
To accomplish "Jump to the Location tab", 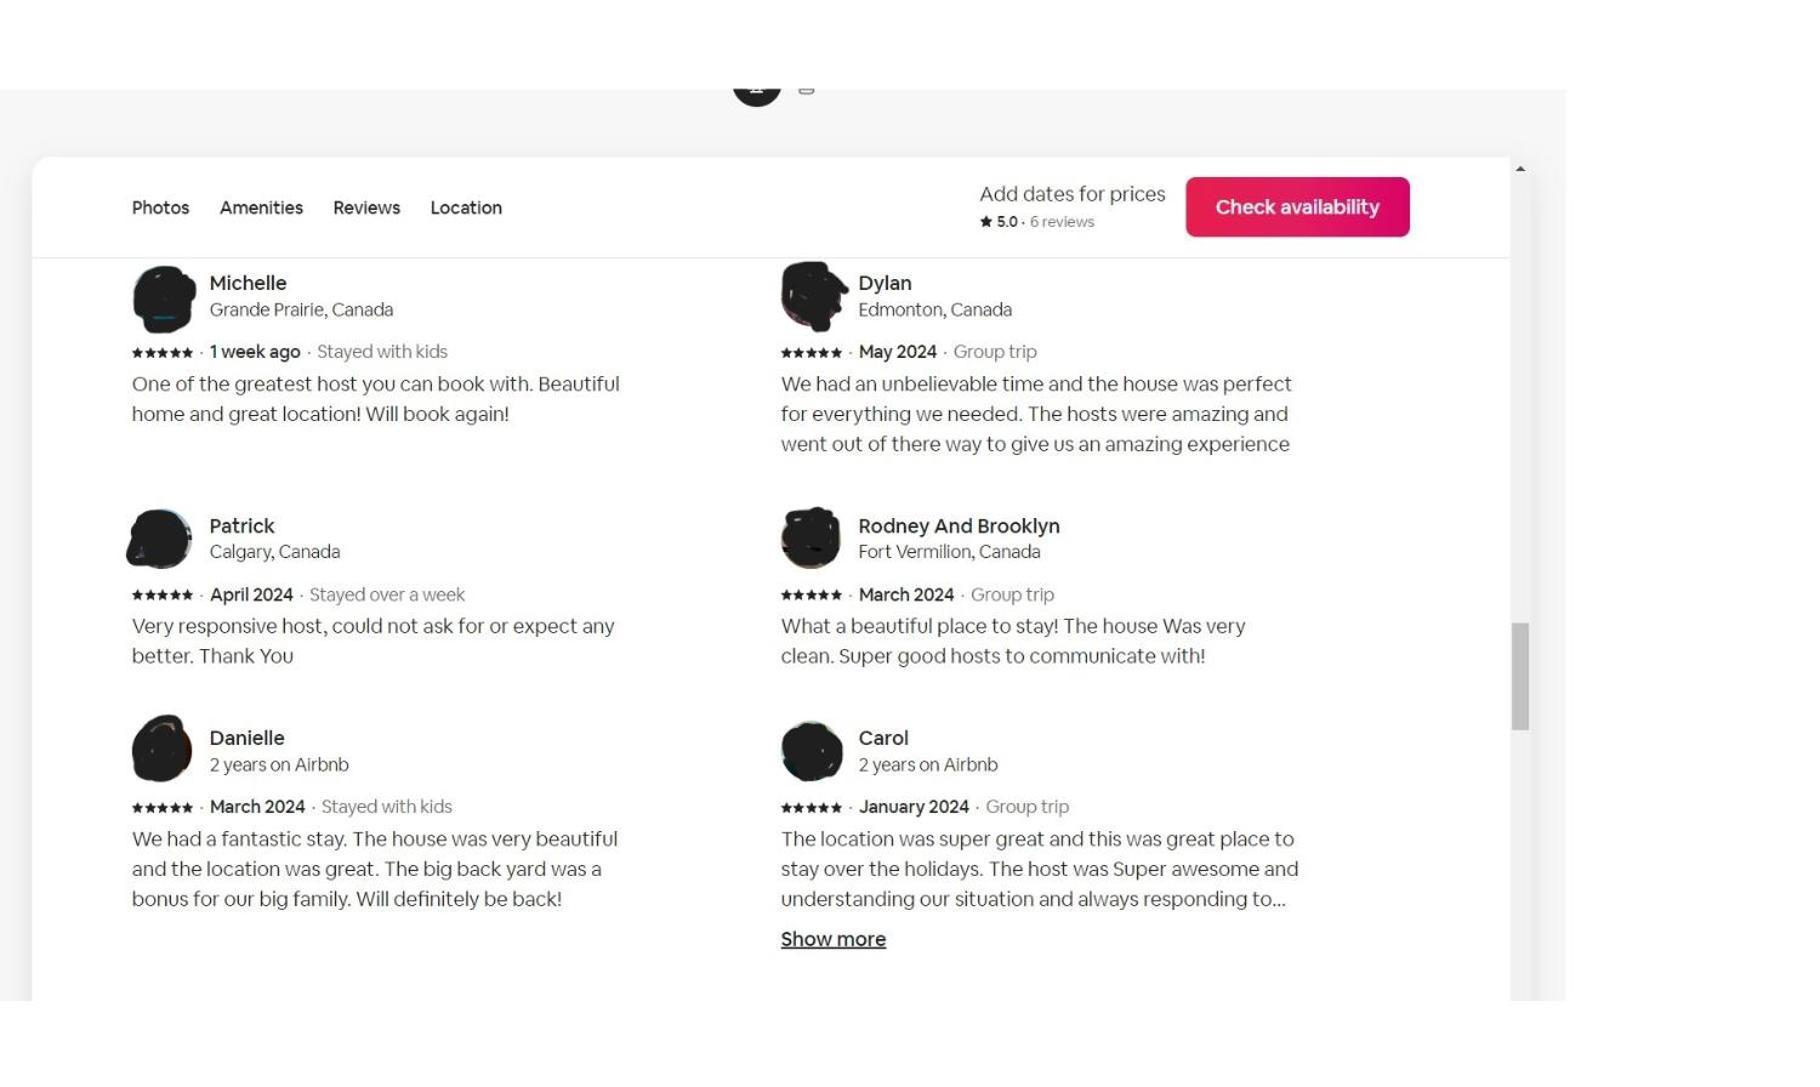I will tap(466, 208).
